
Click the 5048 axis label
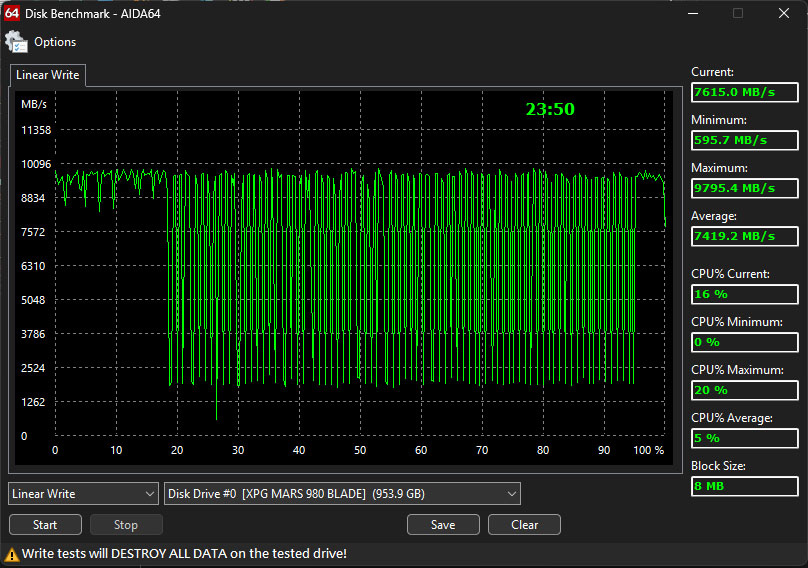(x=33, y=300)
